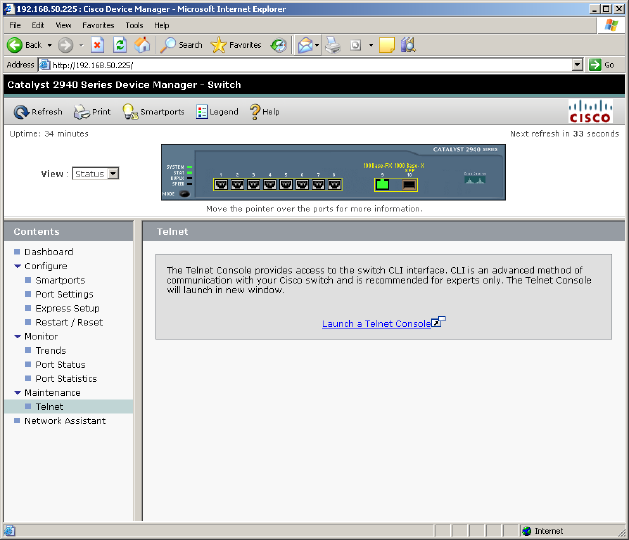Collapse the Monitor tree section
Screen dimensions: 629x540
[17, 337]
